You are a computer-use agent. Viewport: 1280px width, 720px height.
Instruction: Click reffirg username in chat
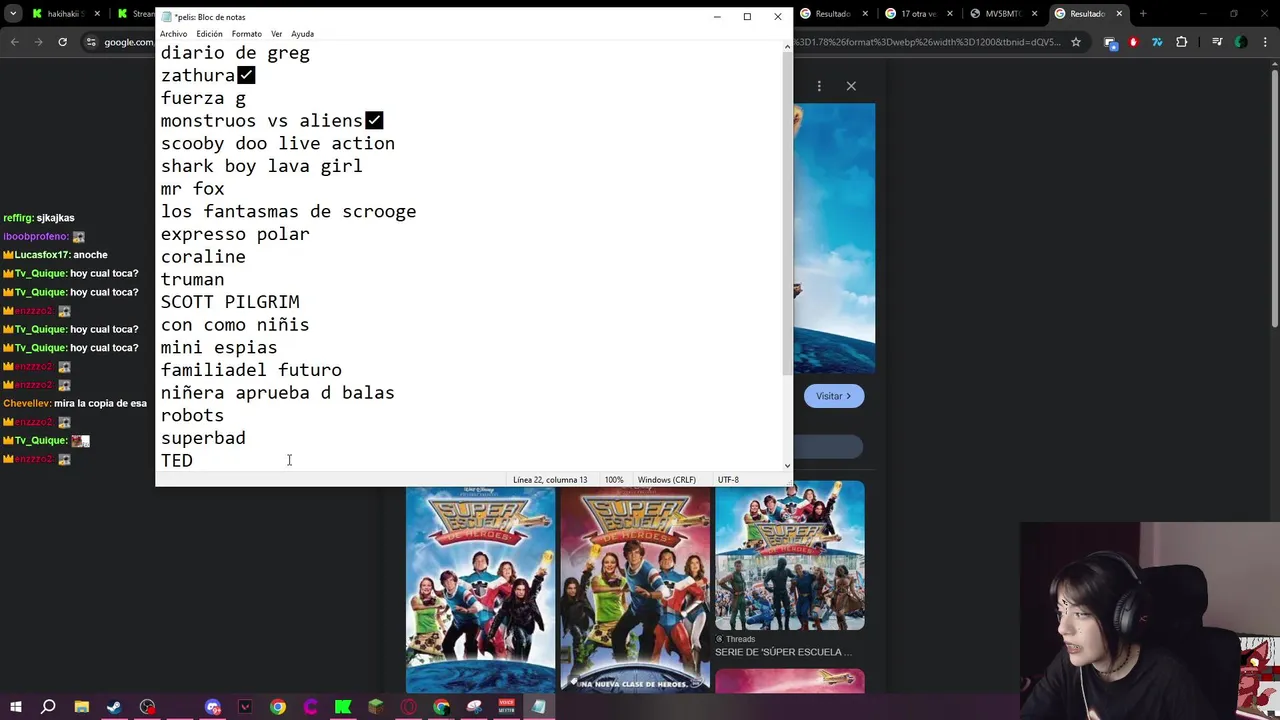coord(17,218)
